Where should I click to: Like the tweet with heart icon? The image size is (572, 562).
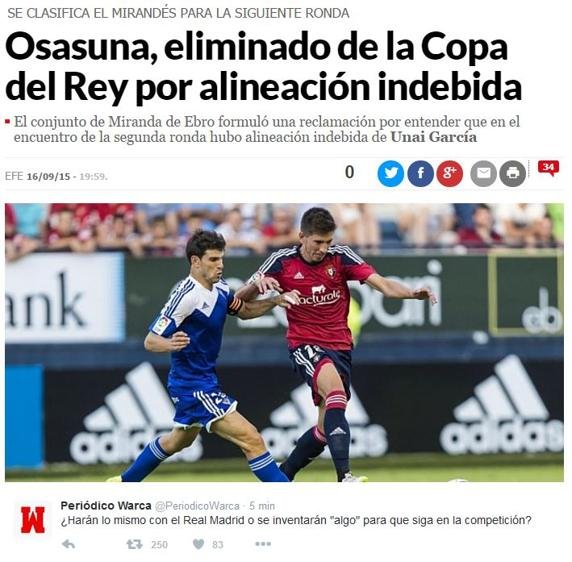click(x=198, y=544)
